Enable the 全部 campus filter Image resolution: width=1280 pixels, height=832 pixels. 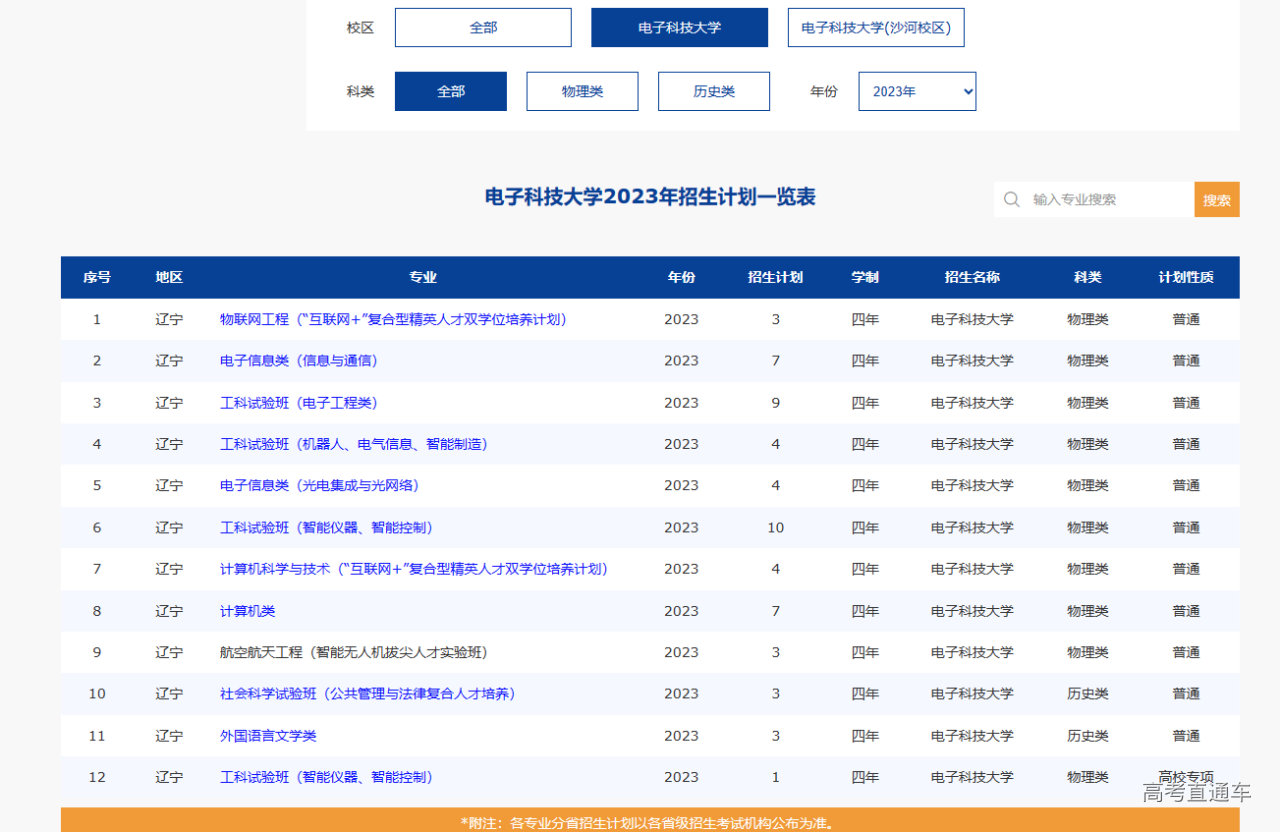click(x=483, y=27)
